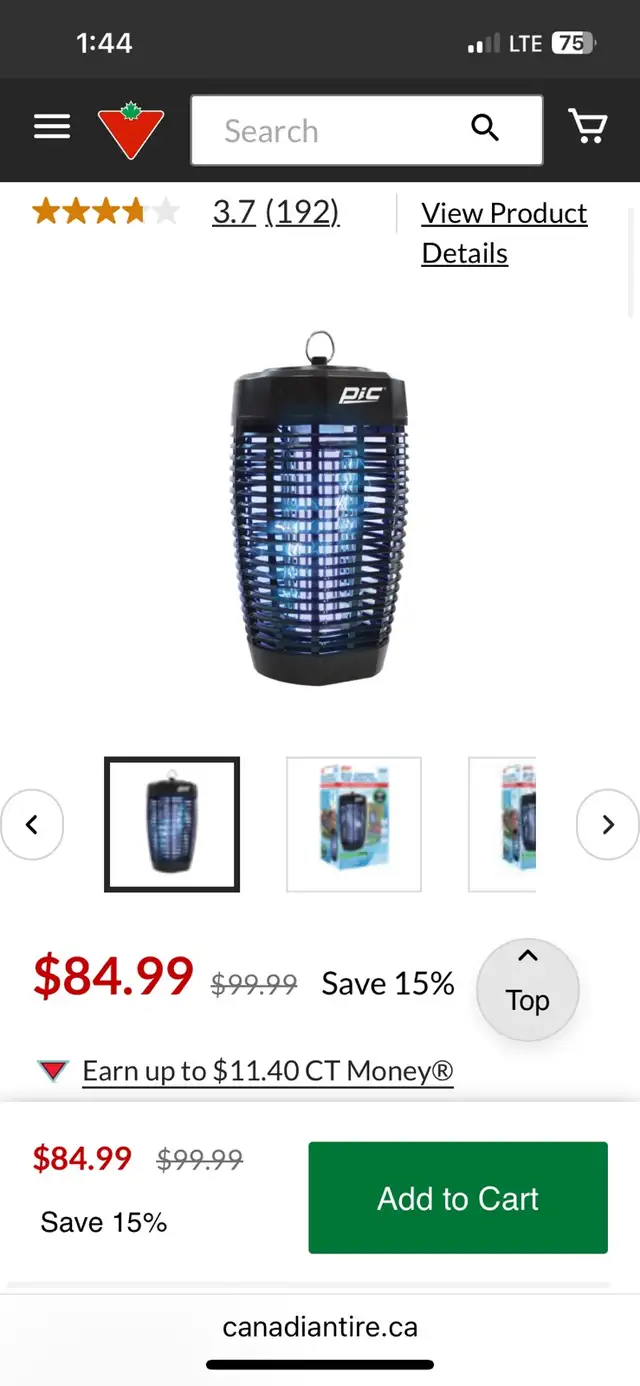Open View Product Details link
The image size is (640, 1386).
(x=504, y=233)
